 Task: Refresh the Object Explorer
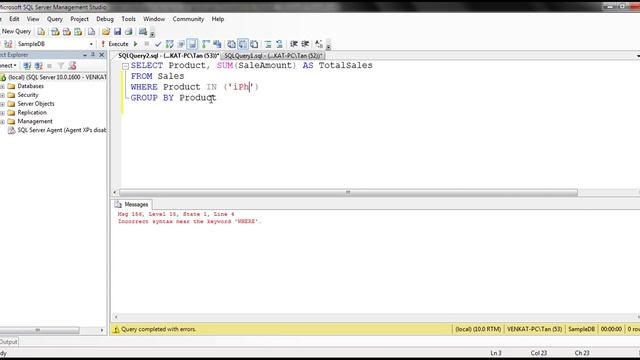tap(72, 66)
